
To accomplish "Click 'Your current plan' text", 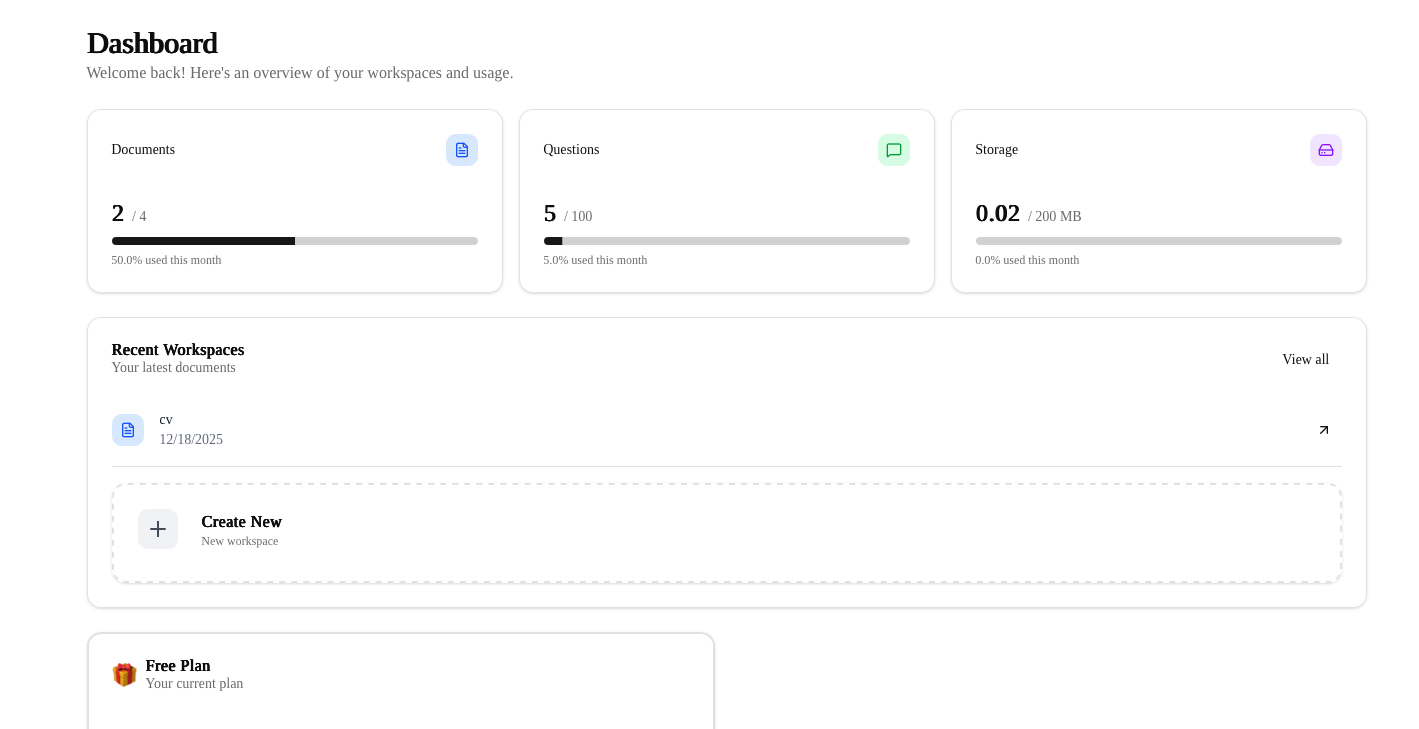I will click(195, 684).
